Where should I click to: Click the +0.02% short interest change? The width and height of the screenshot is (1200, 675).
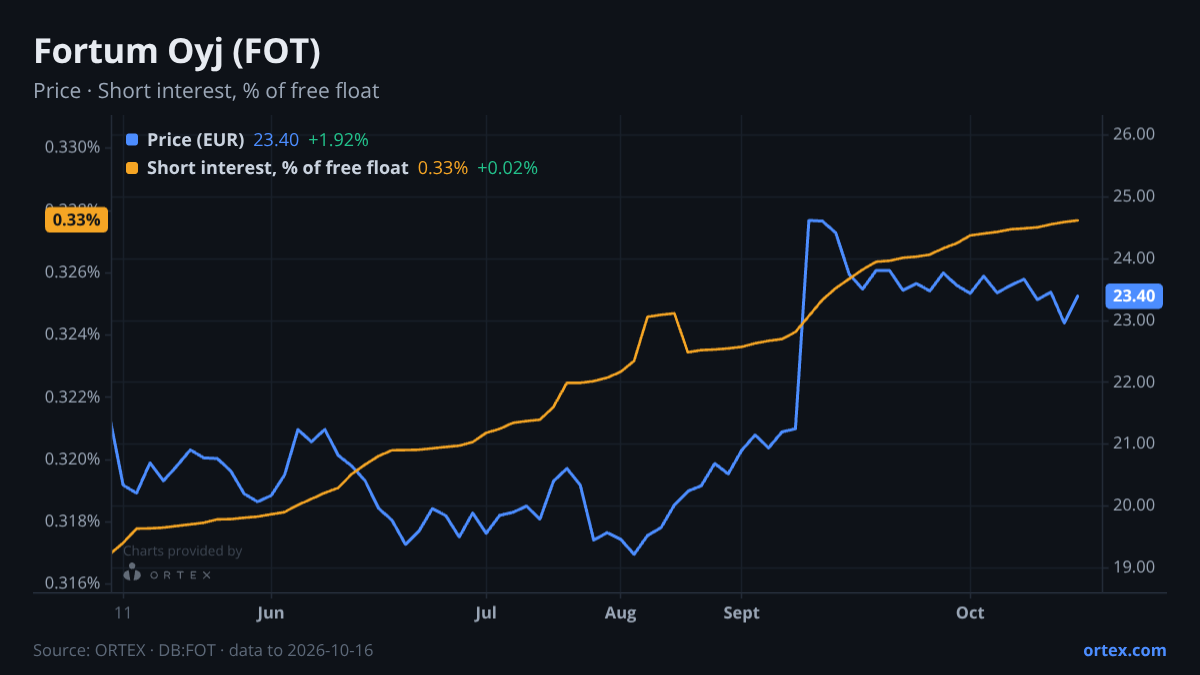tap(508, 168)
